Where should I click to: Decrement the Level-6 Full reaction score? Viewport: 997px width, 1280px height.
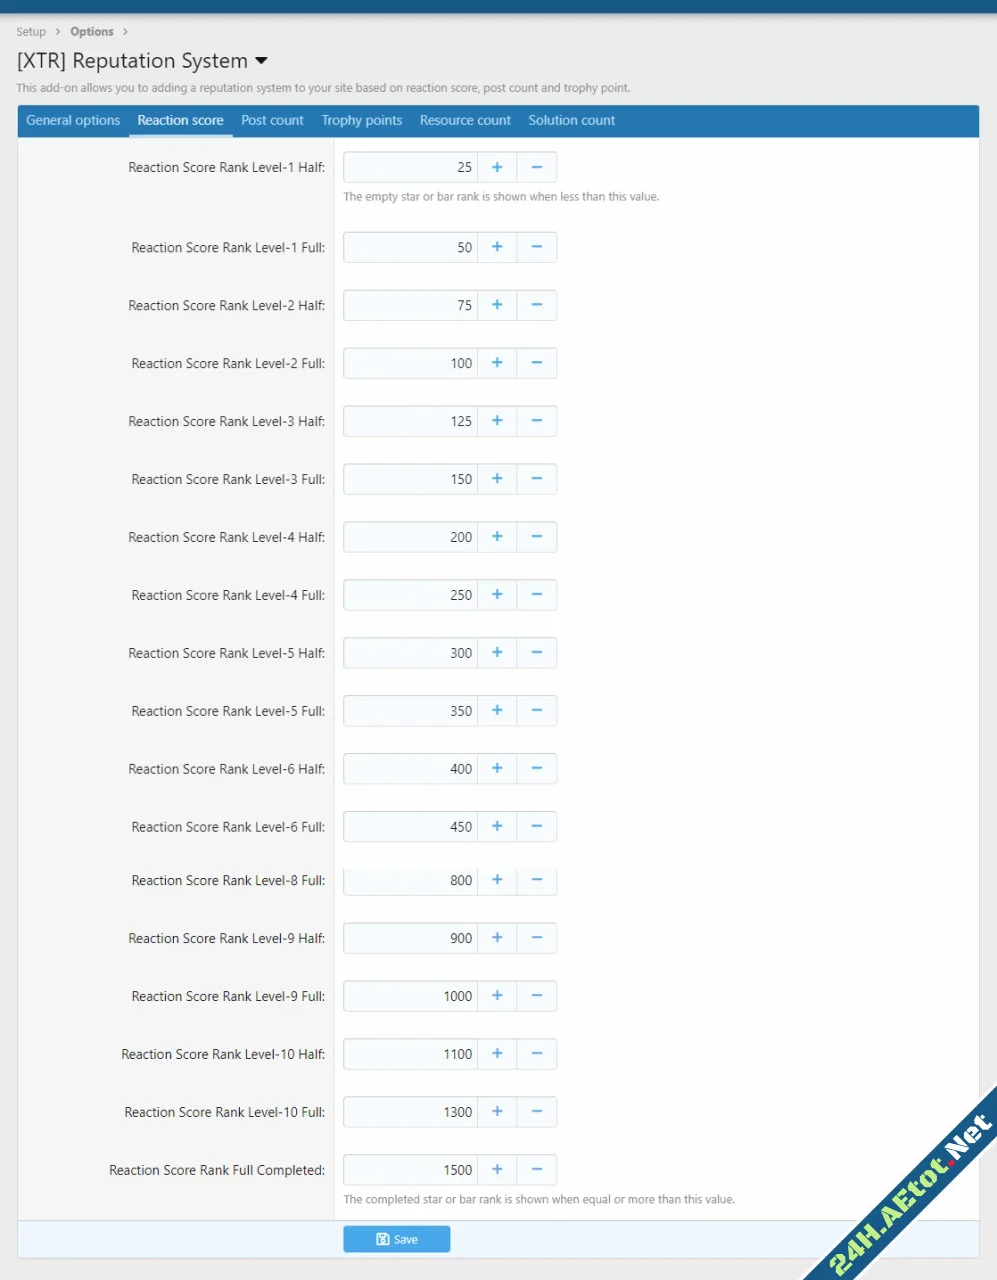pyautogui.click(x=537, y=827)
